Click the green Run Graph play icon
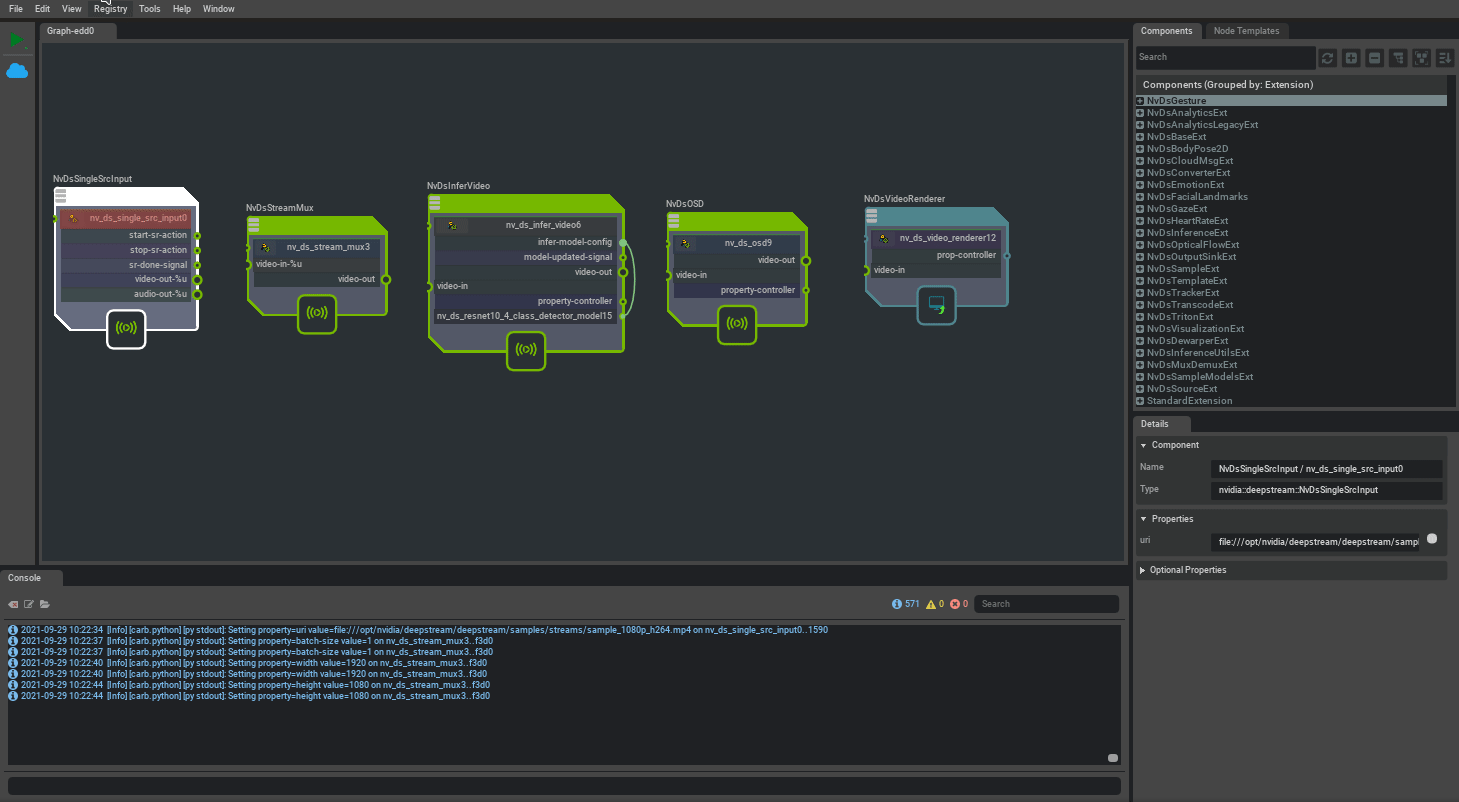This screenshot has width=1459, height=802. tap(16, 40)
